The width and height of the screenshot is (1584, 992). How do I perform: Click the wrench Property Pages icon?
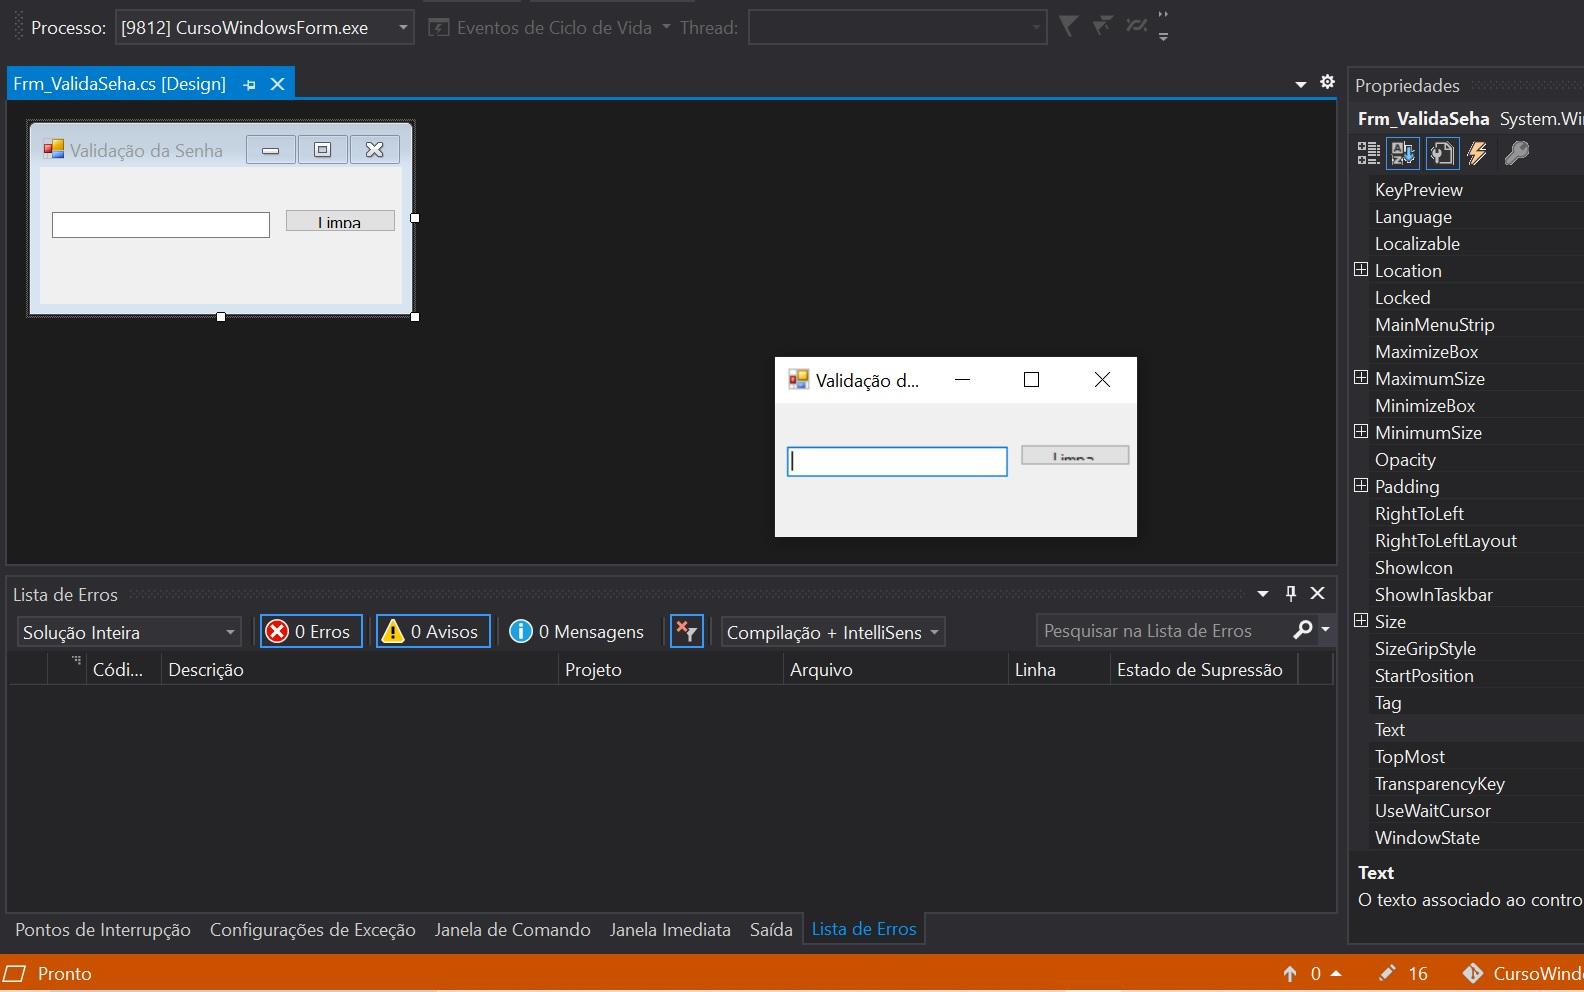[x=1517, y=153]
